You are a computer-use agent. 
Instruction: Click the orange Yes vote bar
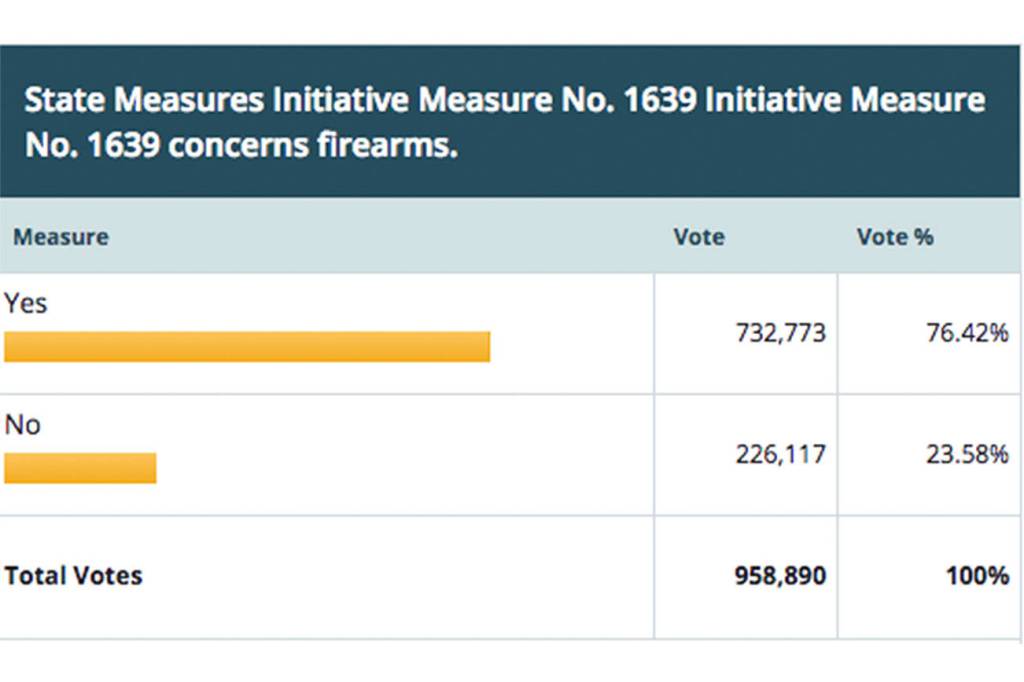(x=247, y=346)
